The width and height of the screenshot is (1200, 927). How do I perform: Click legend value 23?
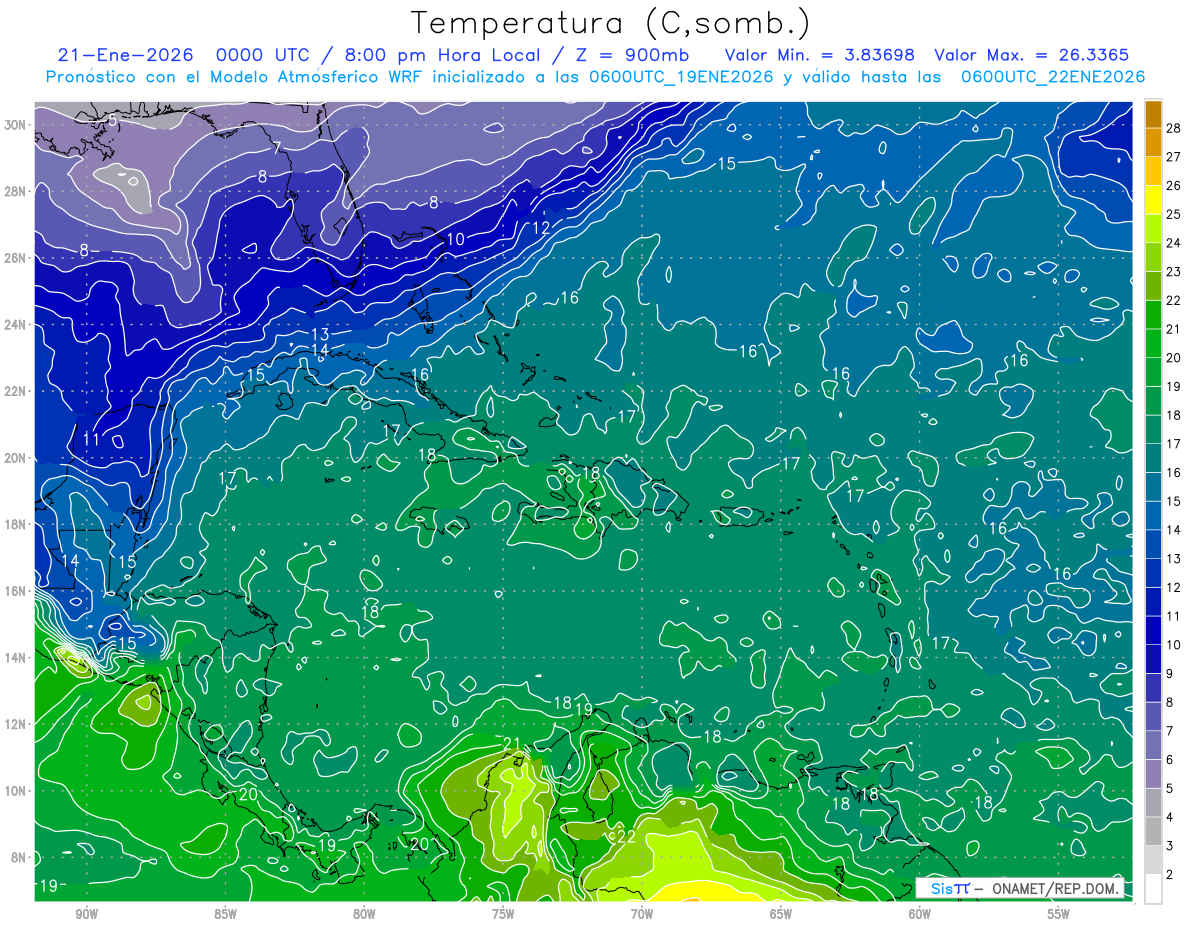click(1175, 272)
